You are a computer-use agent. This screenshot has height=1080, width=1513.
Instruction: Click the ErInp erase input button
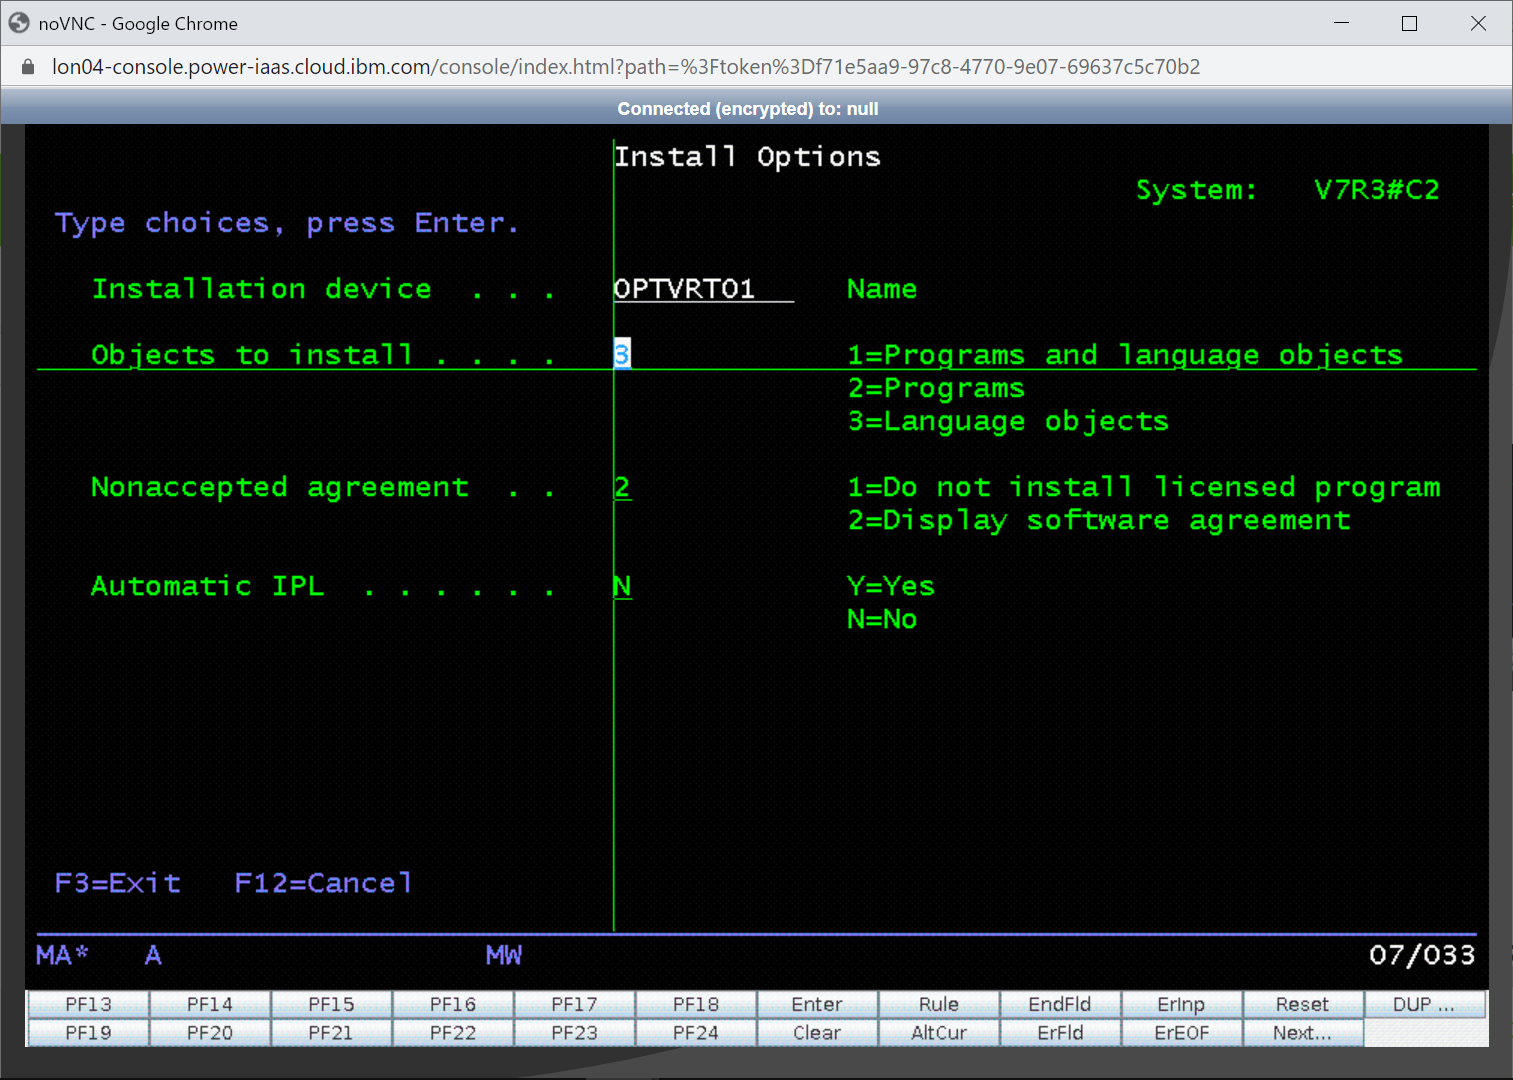click(x=1182, y=1004)
